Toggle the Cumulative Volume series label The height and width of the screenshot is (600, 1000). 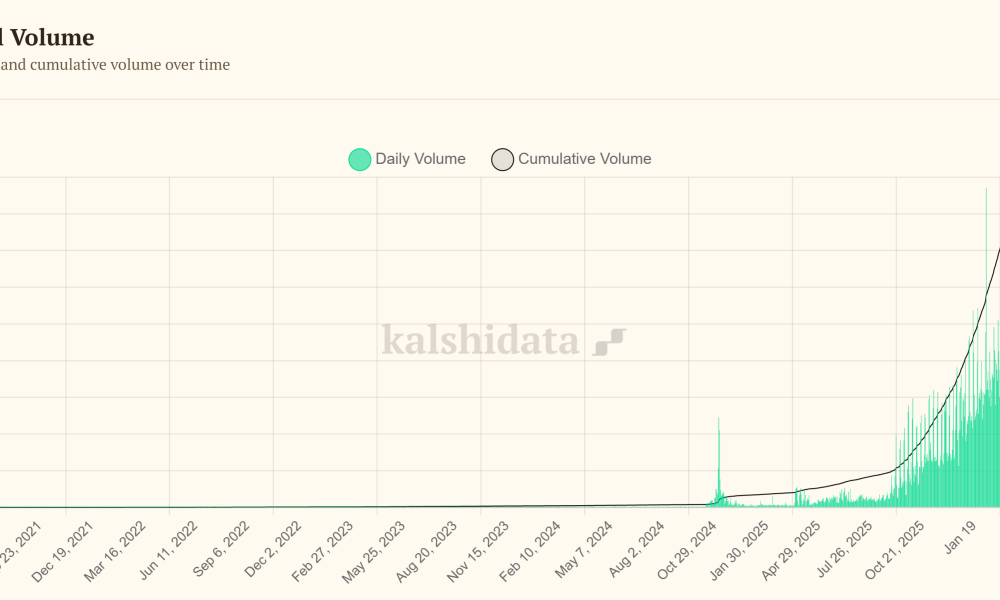pyautogui.click(x=584, y=159)
